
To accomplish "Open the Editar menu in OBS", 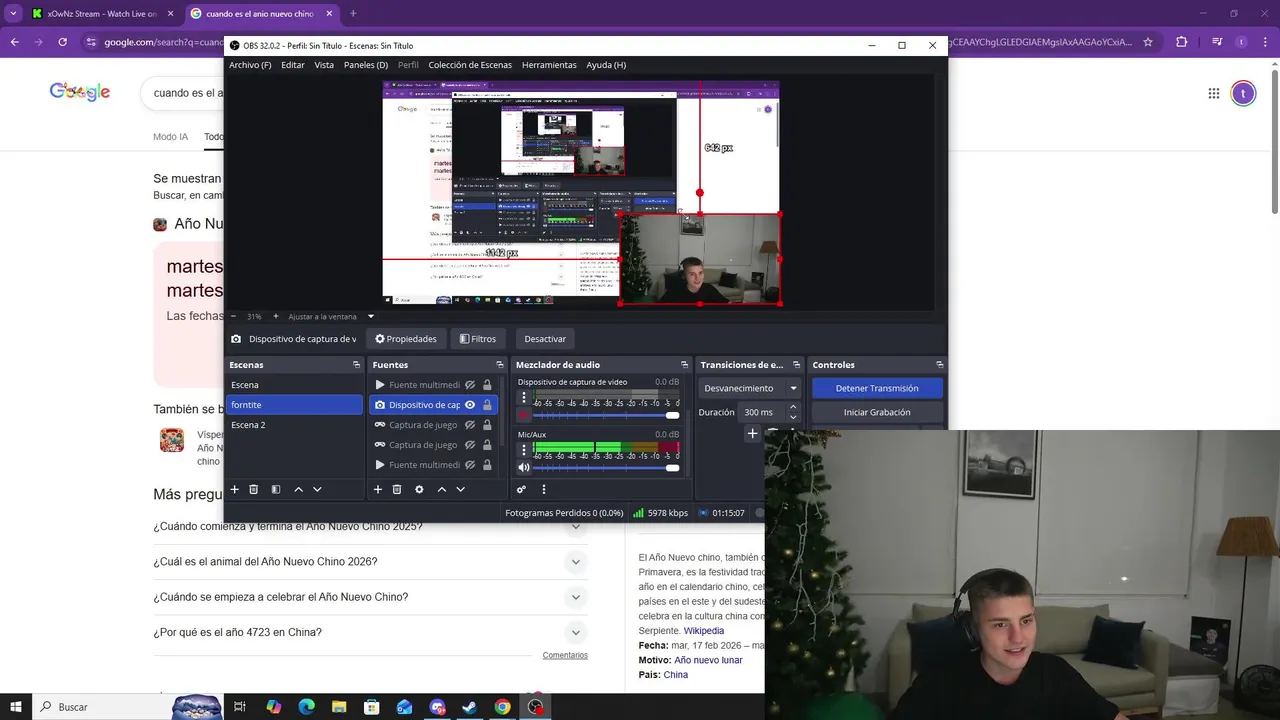I will point(293,65).
